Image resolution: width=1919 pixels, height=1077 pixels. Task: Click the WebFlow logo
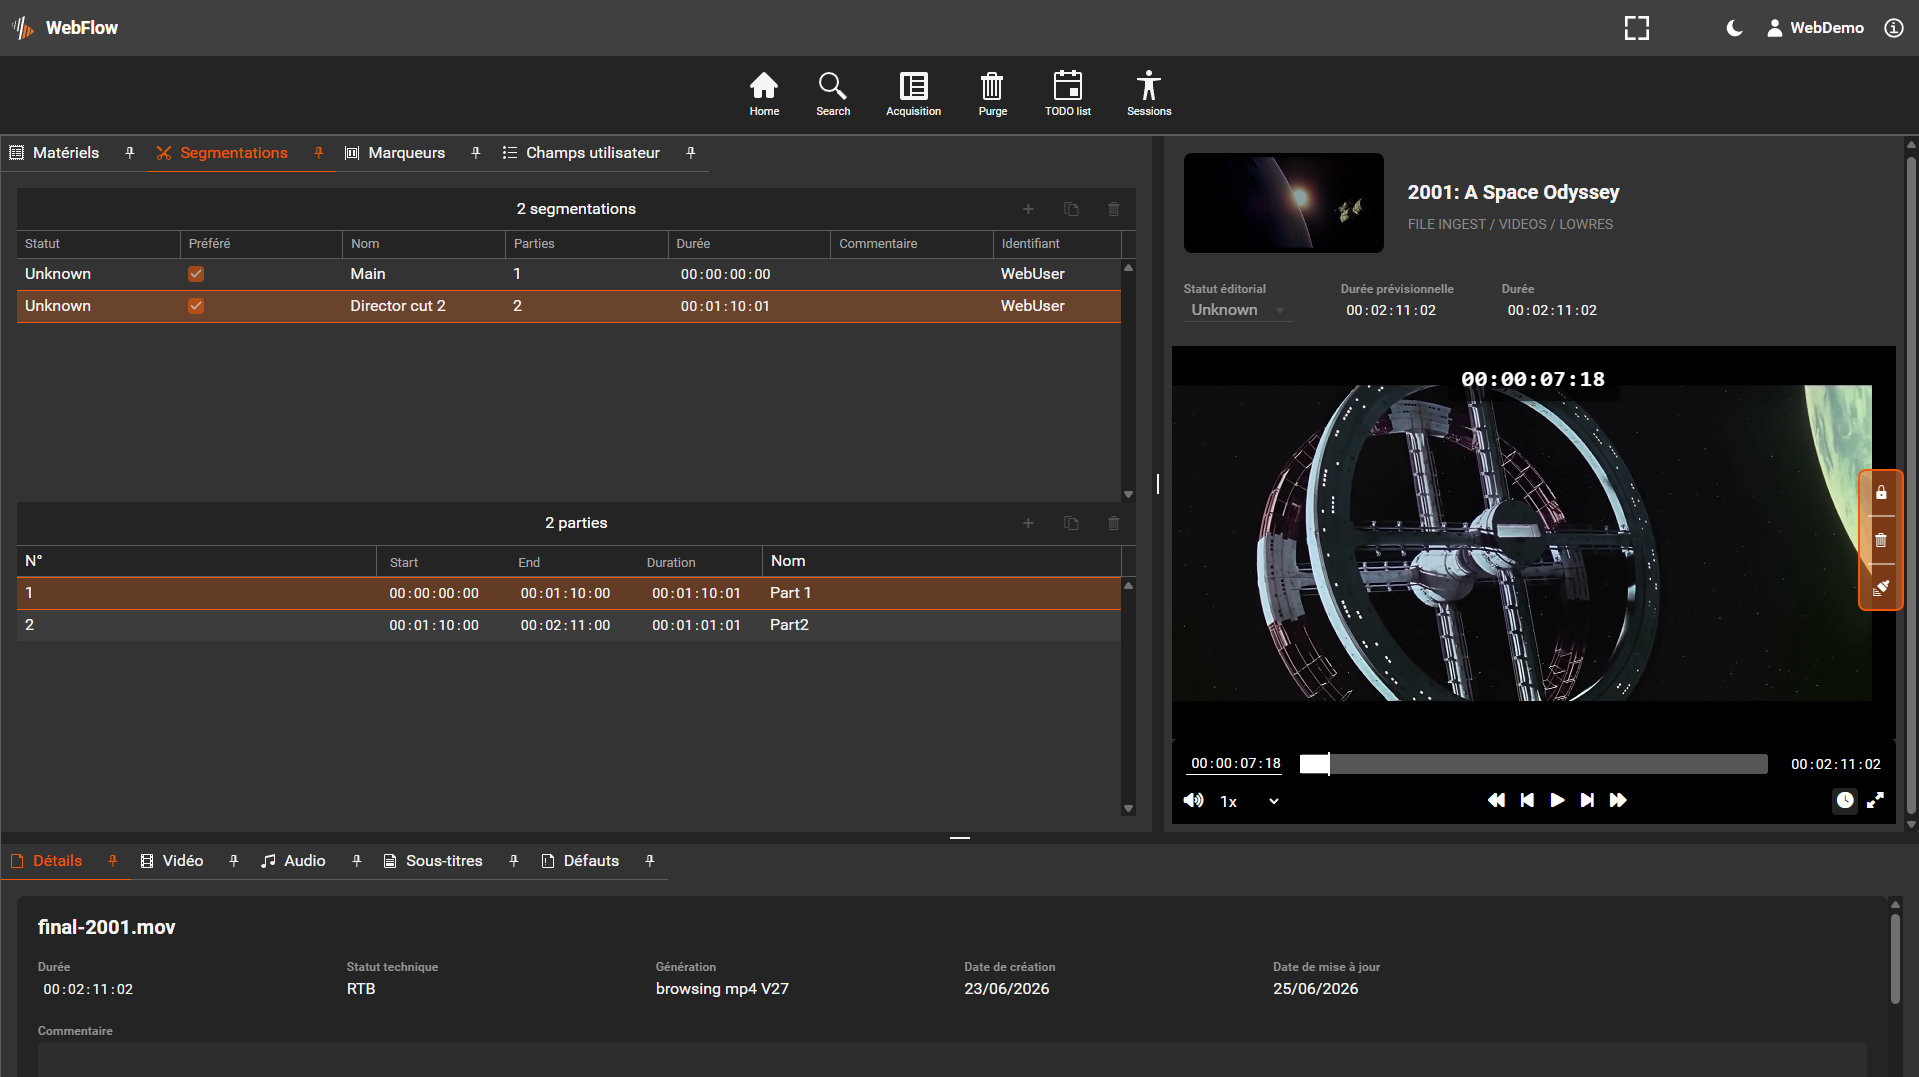click(65, 28)
